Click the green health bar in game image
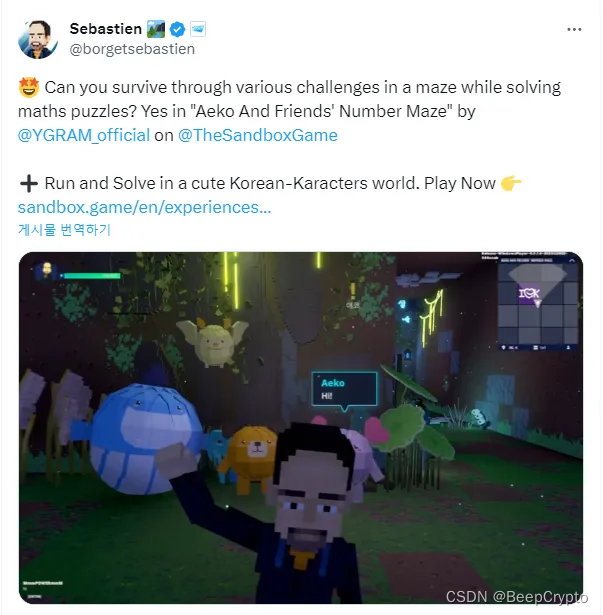The height and width of the screenshot is (615, 603). 91,276
